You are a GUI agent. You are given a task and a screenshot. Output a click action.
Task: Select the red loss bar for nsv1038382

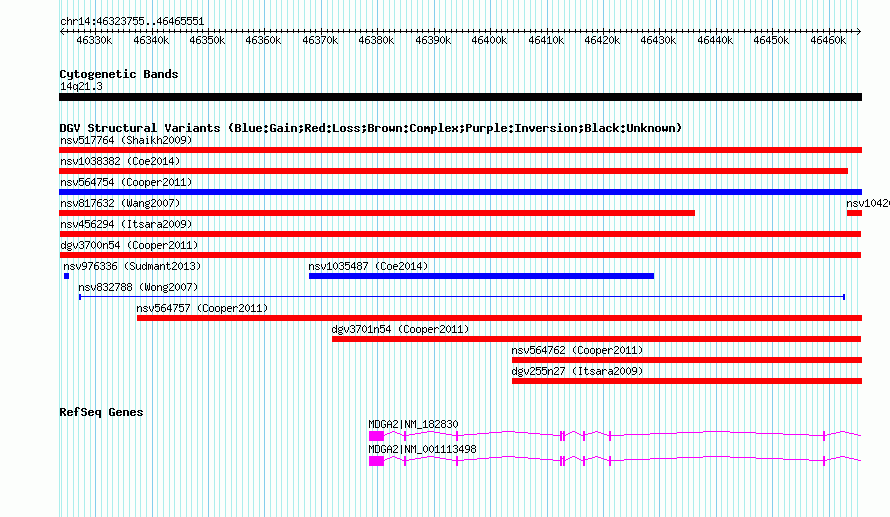[x=454, y=171]
